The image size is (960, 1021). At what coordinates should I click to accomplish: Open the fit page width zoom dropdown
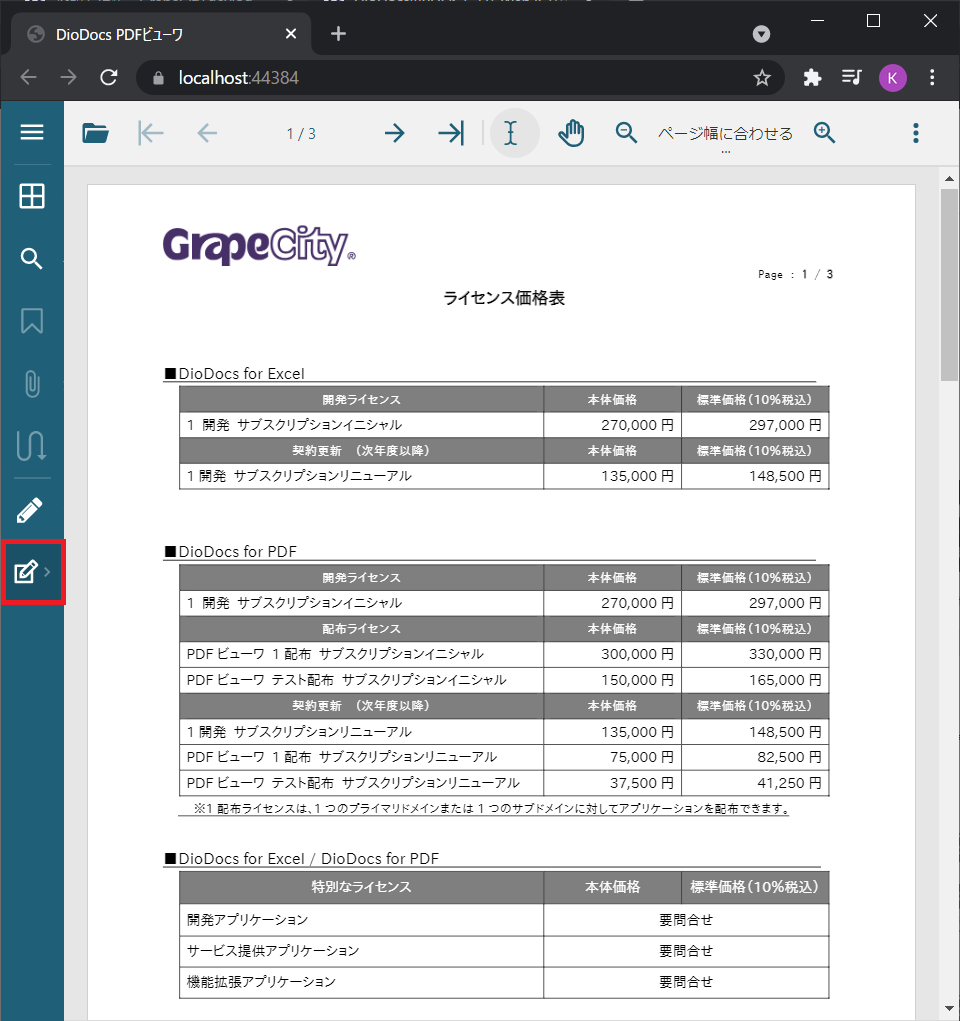[726, 134]
